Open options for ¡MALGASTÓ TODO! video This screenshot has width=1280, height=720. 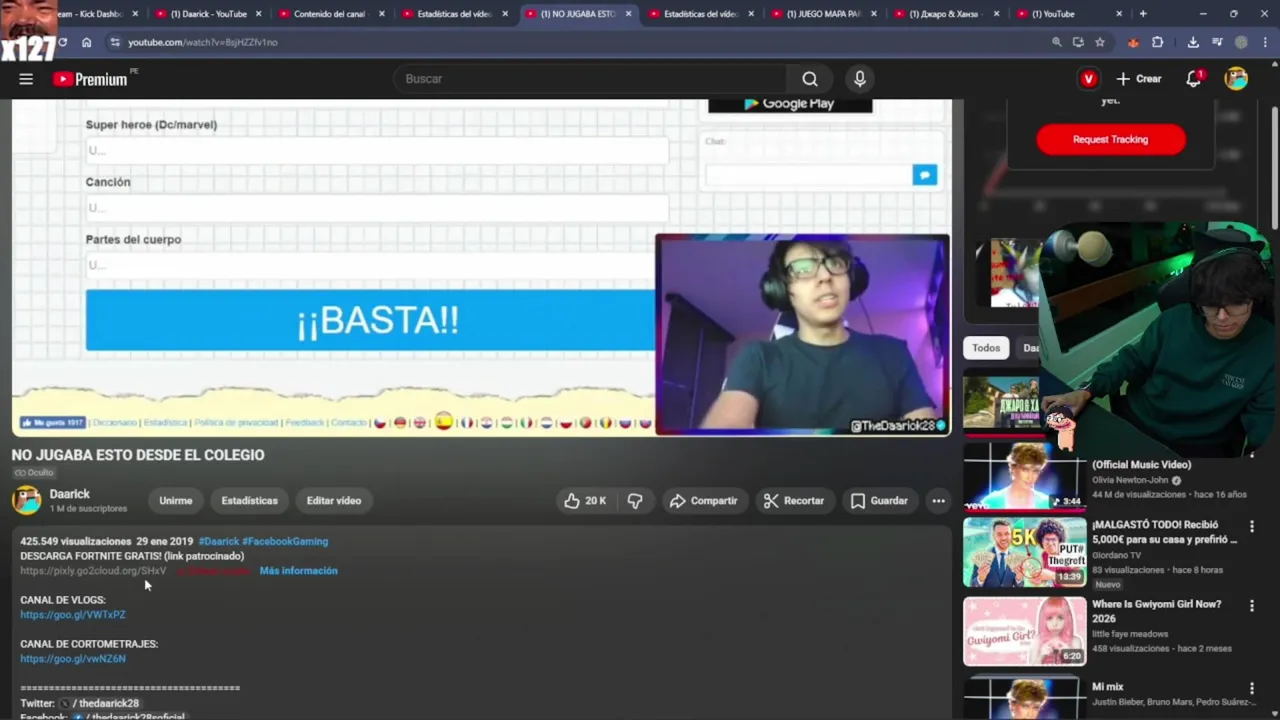[x=1251, y=526]
